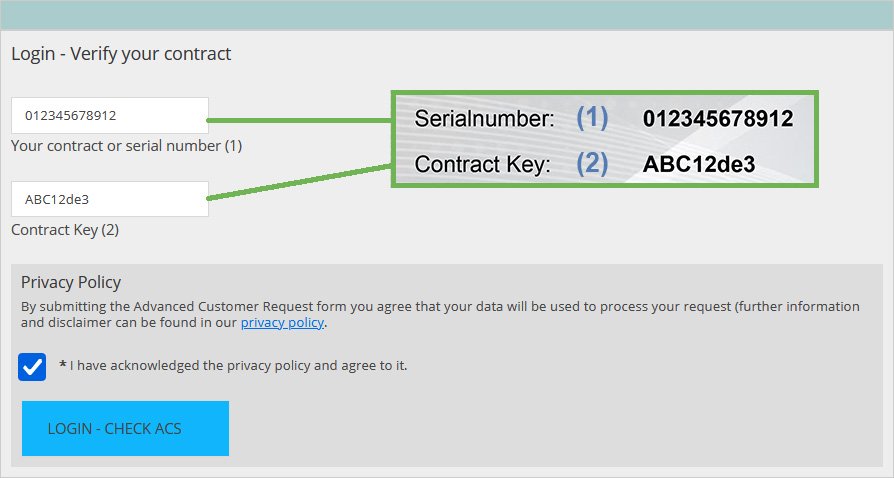Viewport: 894px width, 478px height.
Task: Click the "Serialnumber:" label in the green callout
Action: pos(484,120)
